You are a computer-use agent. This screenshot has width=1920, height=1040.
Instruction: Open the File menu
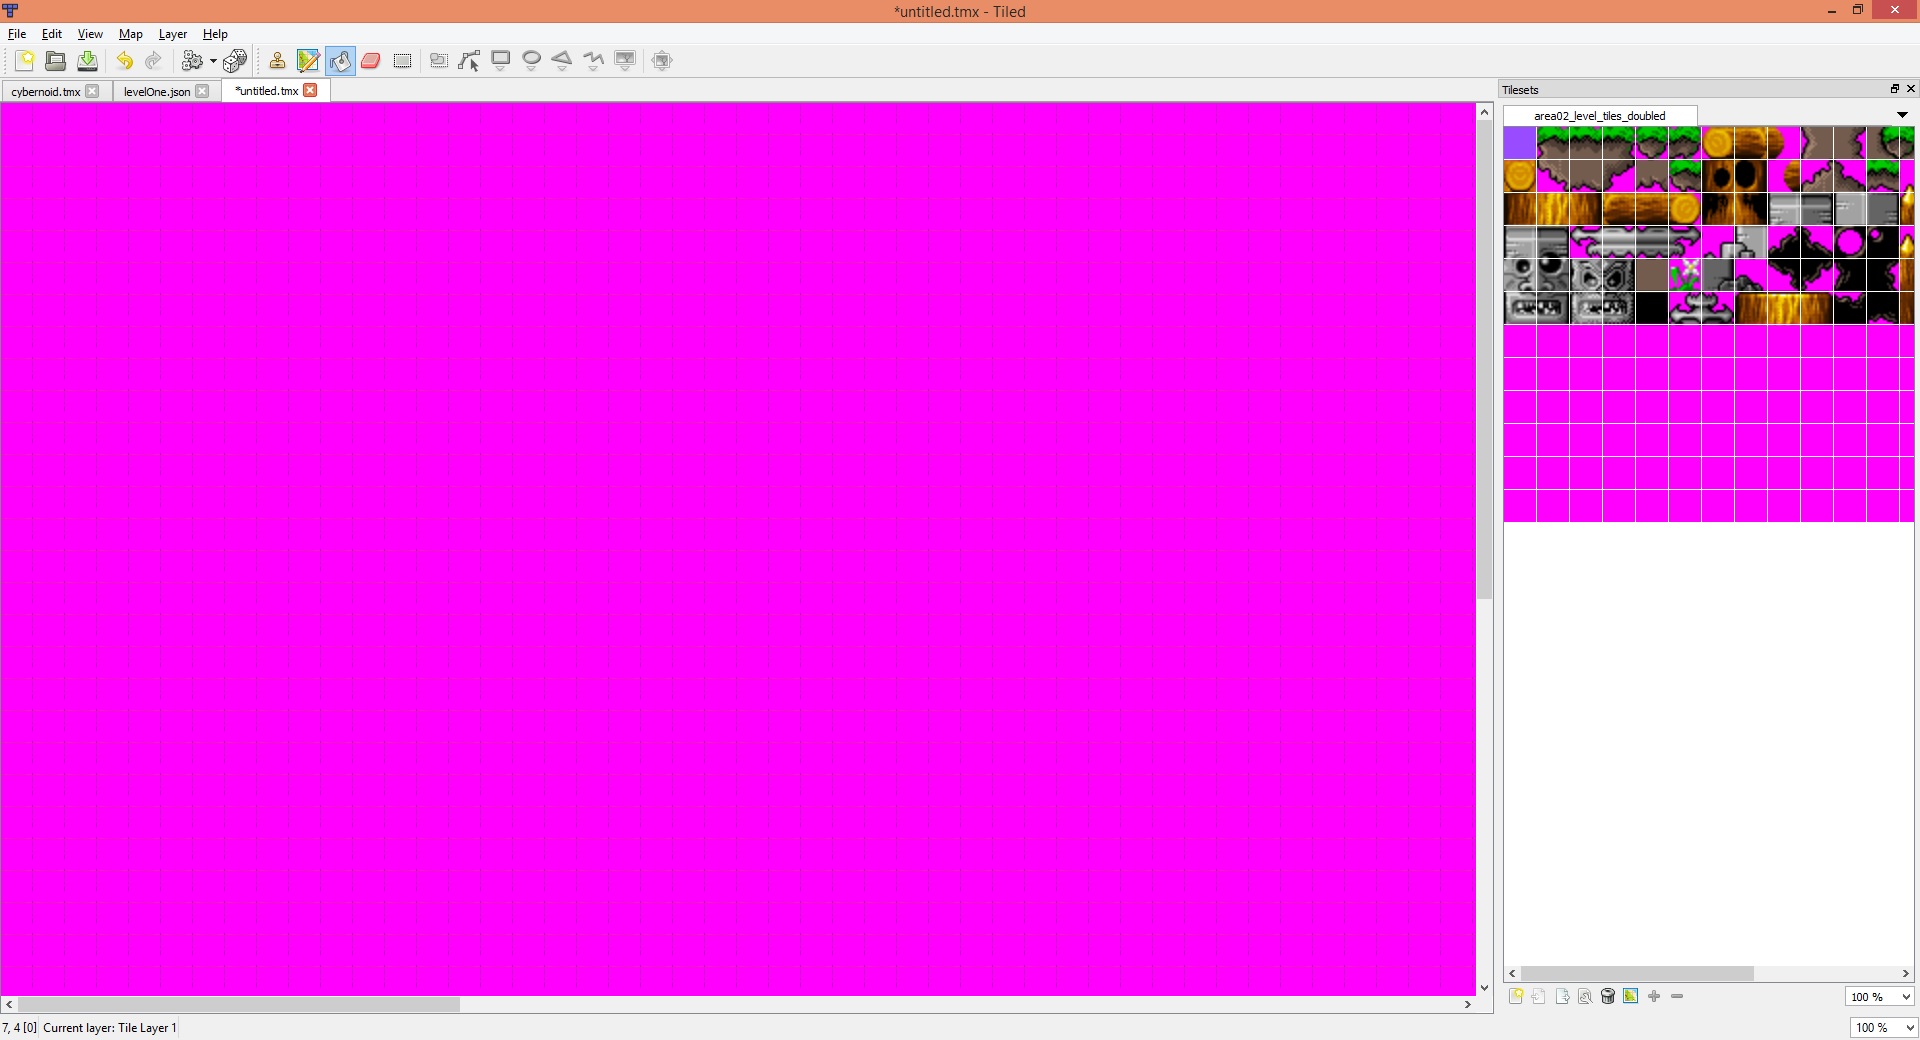pyautogui.click(x=17, y=34)
